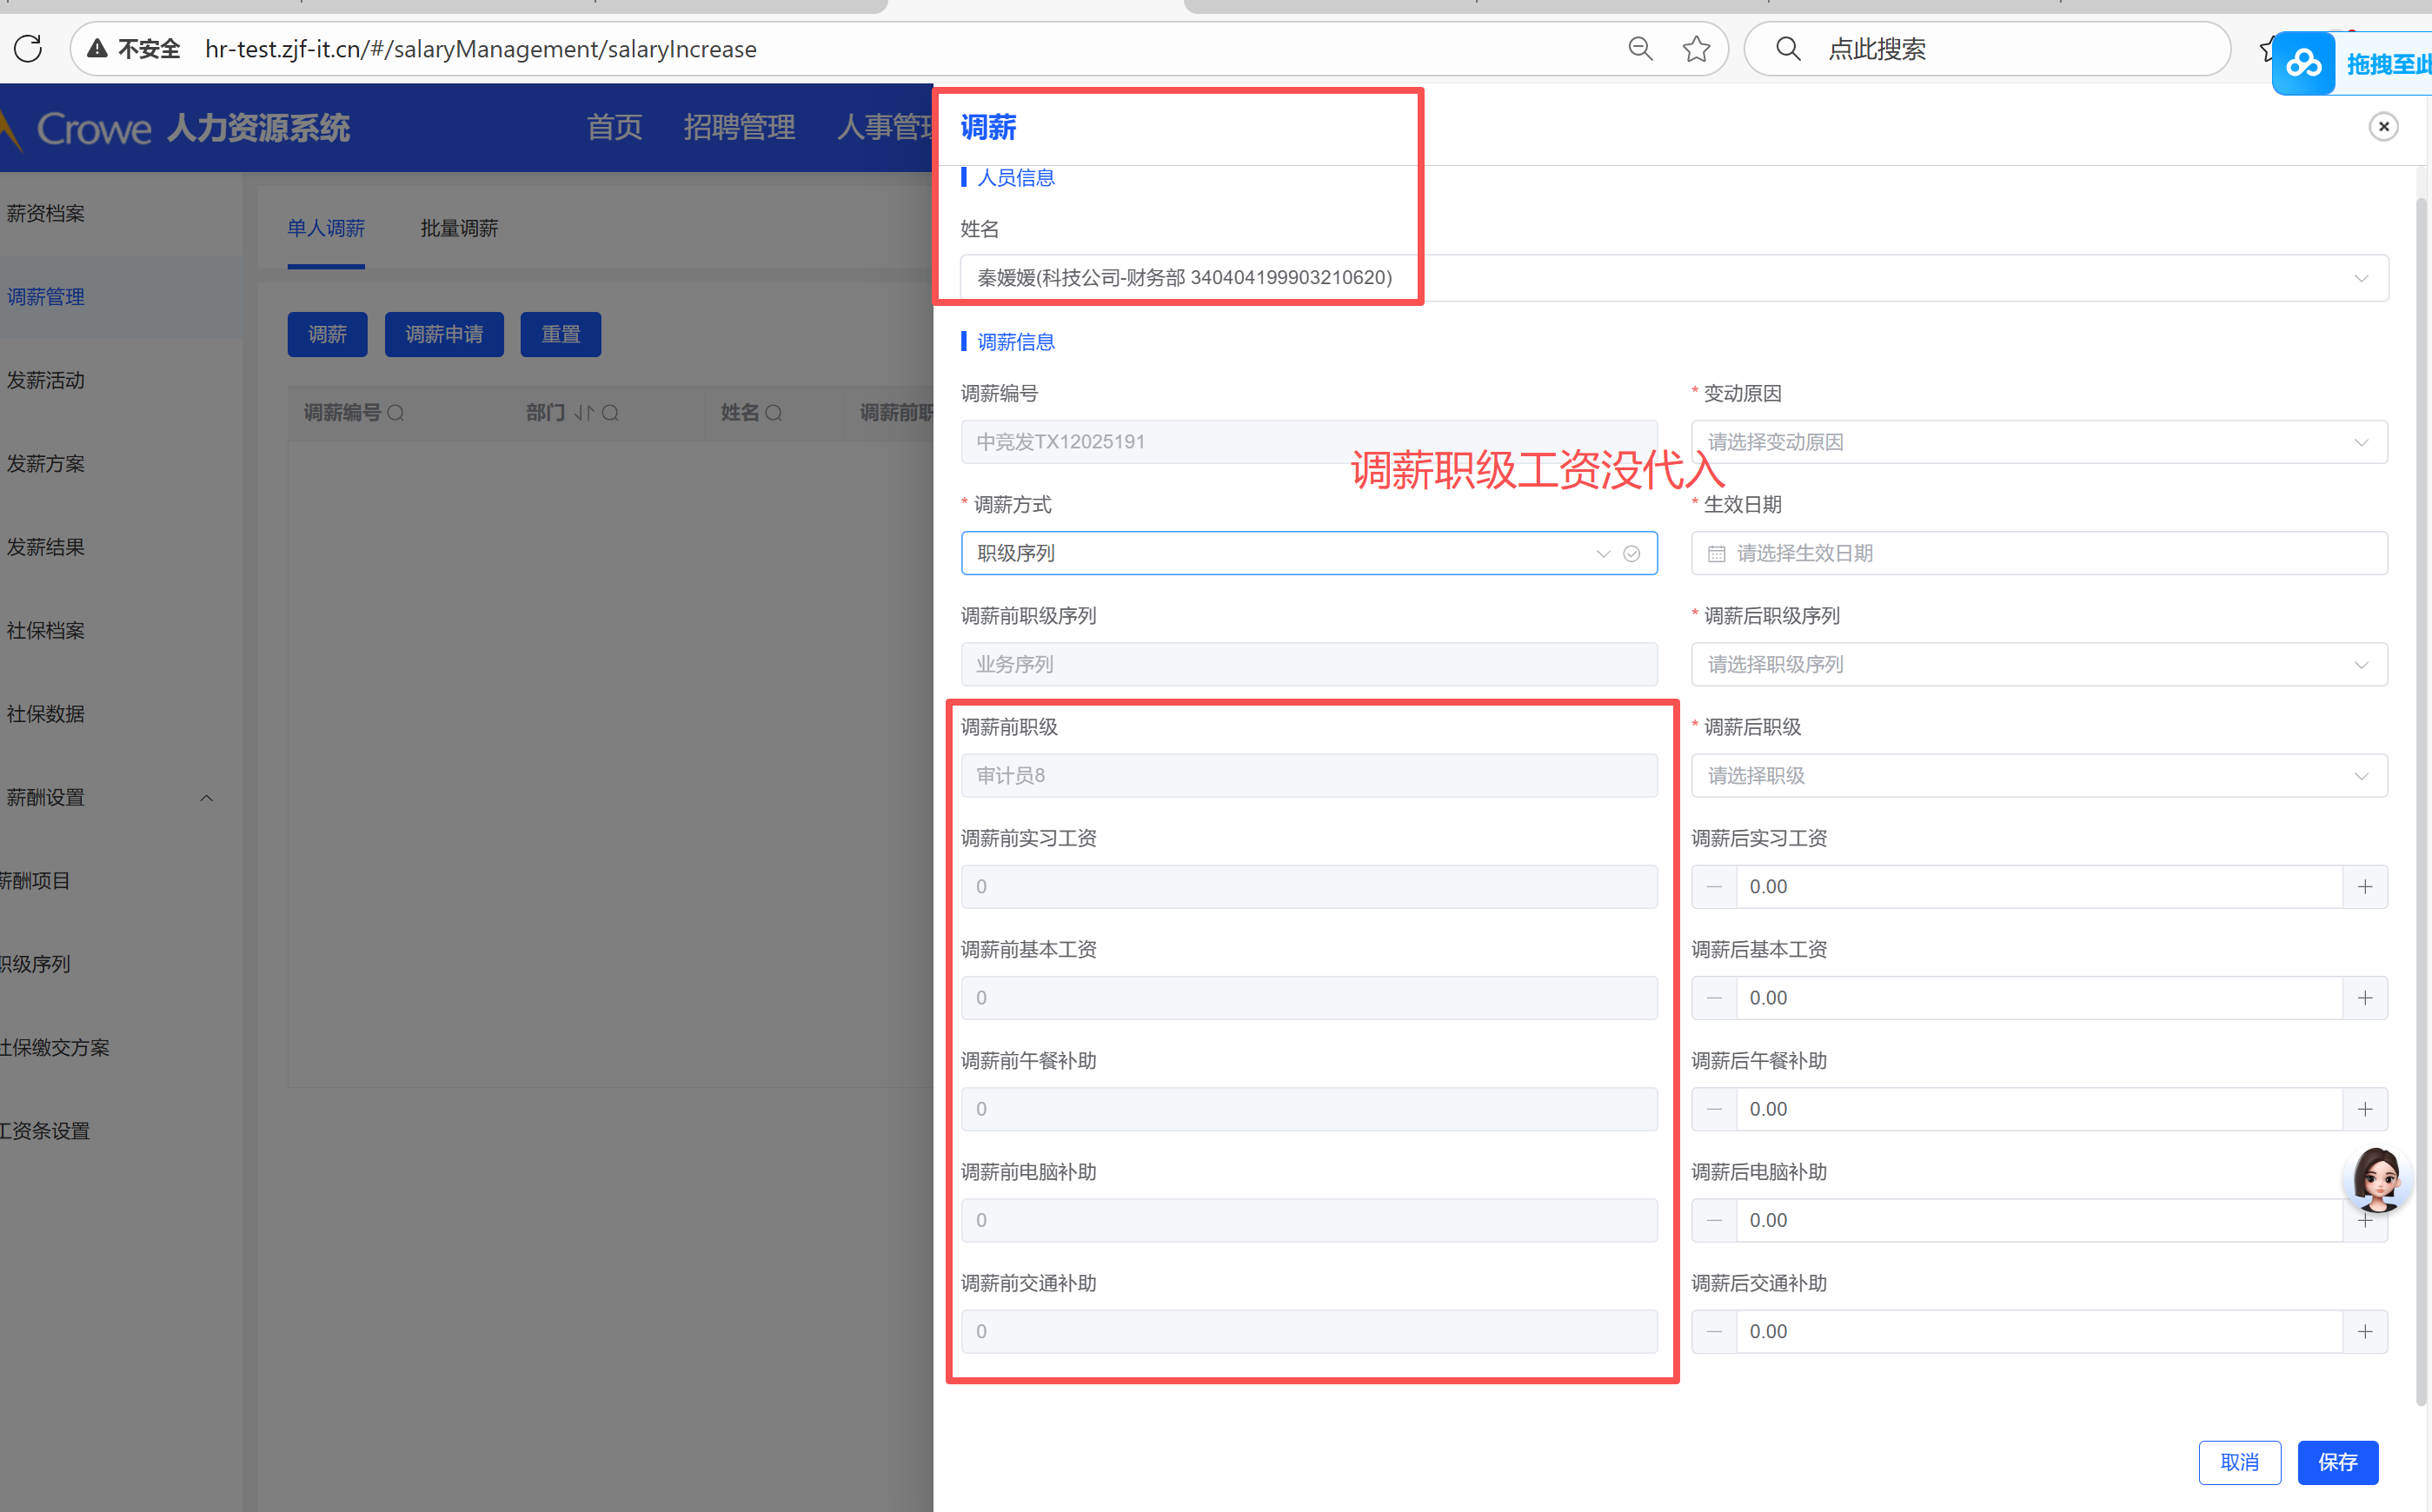Click the sort icon in the department column header
Viewport: 2432px width, 1512px height.
[x=584, y=413]
